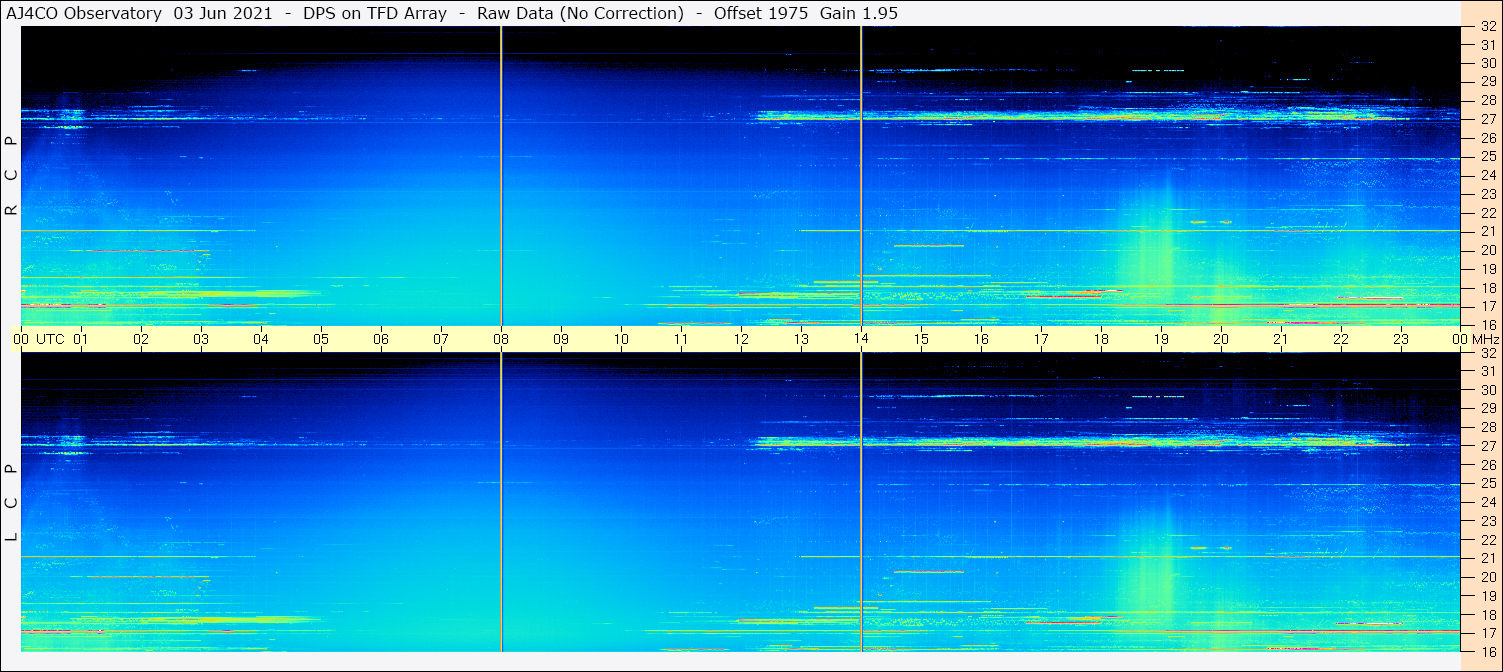Click the 27 MHz label on the LCP frequency scale
The image size is (1503, 672).
(x=1487, y=446)
